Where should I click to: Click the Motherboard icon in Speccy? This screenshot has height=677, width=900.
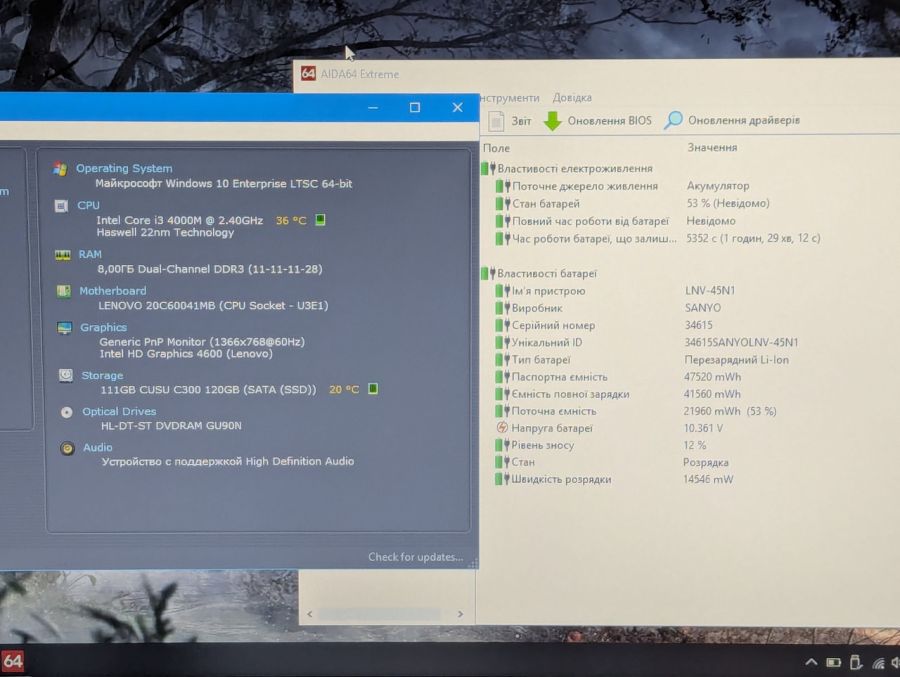[x=64, y=291]
